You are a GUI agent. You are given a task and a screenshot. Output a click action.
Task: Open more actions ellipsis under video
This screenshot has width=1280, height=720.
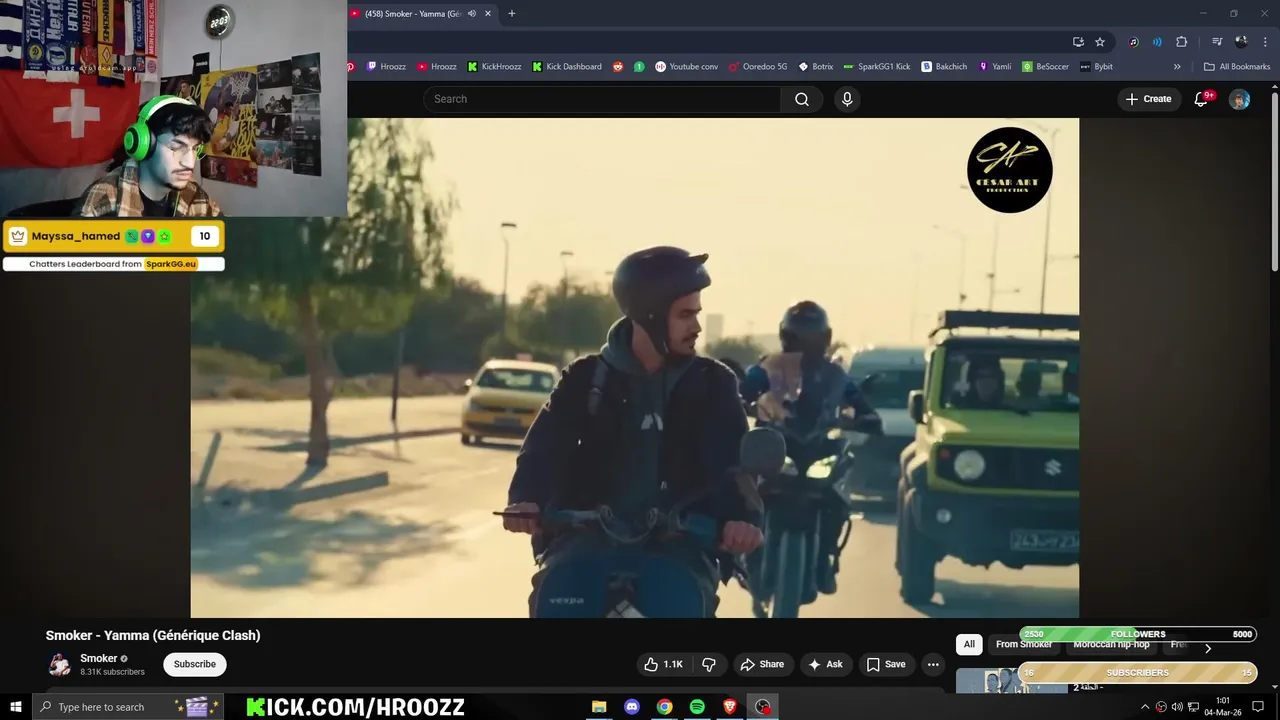933,664
